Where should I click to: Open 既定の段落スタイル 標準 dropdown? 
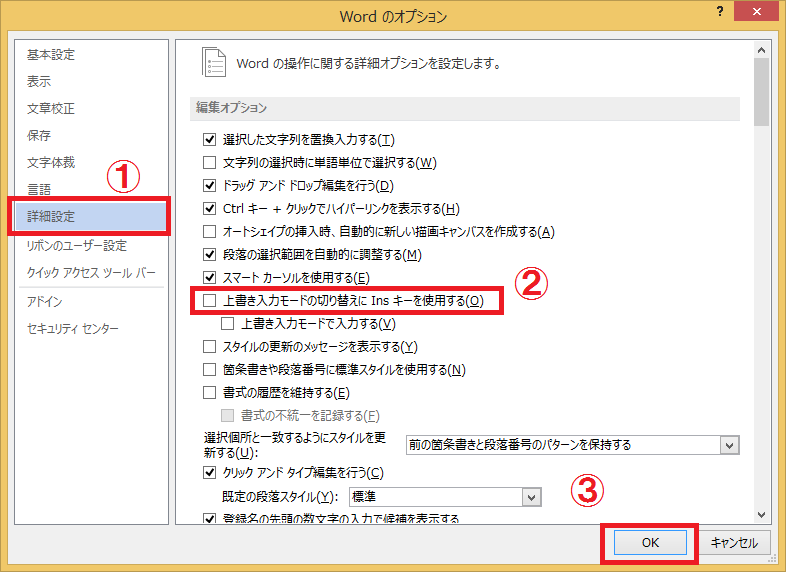[x=445, y=497]
